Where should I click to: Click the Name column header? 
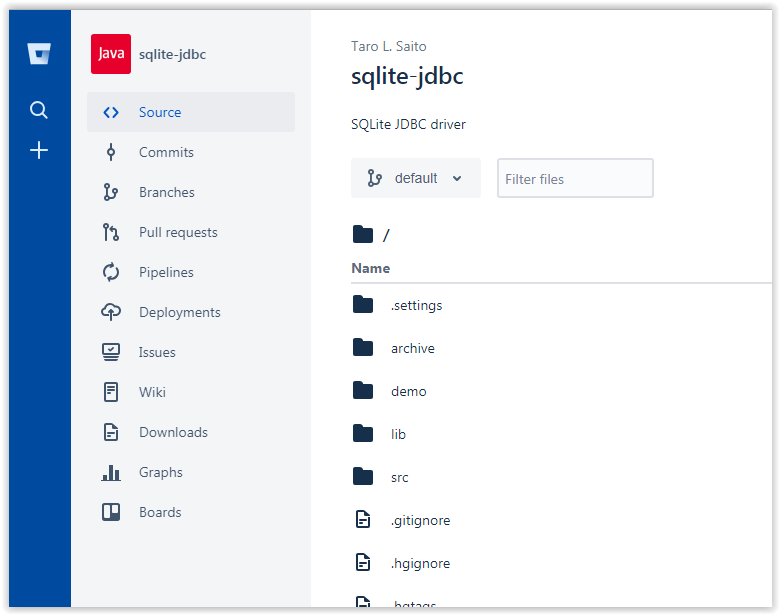[371, 268]
